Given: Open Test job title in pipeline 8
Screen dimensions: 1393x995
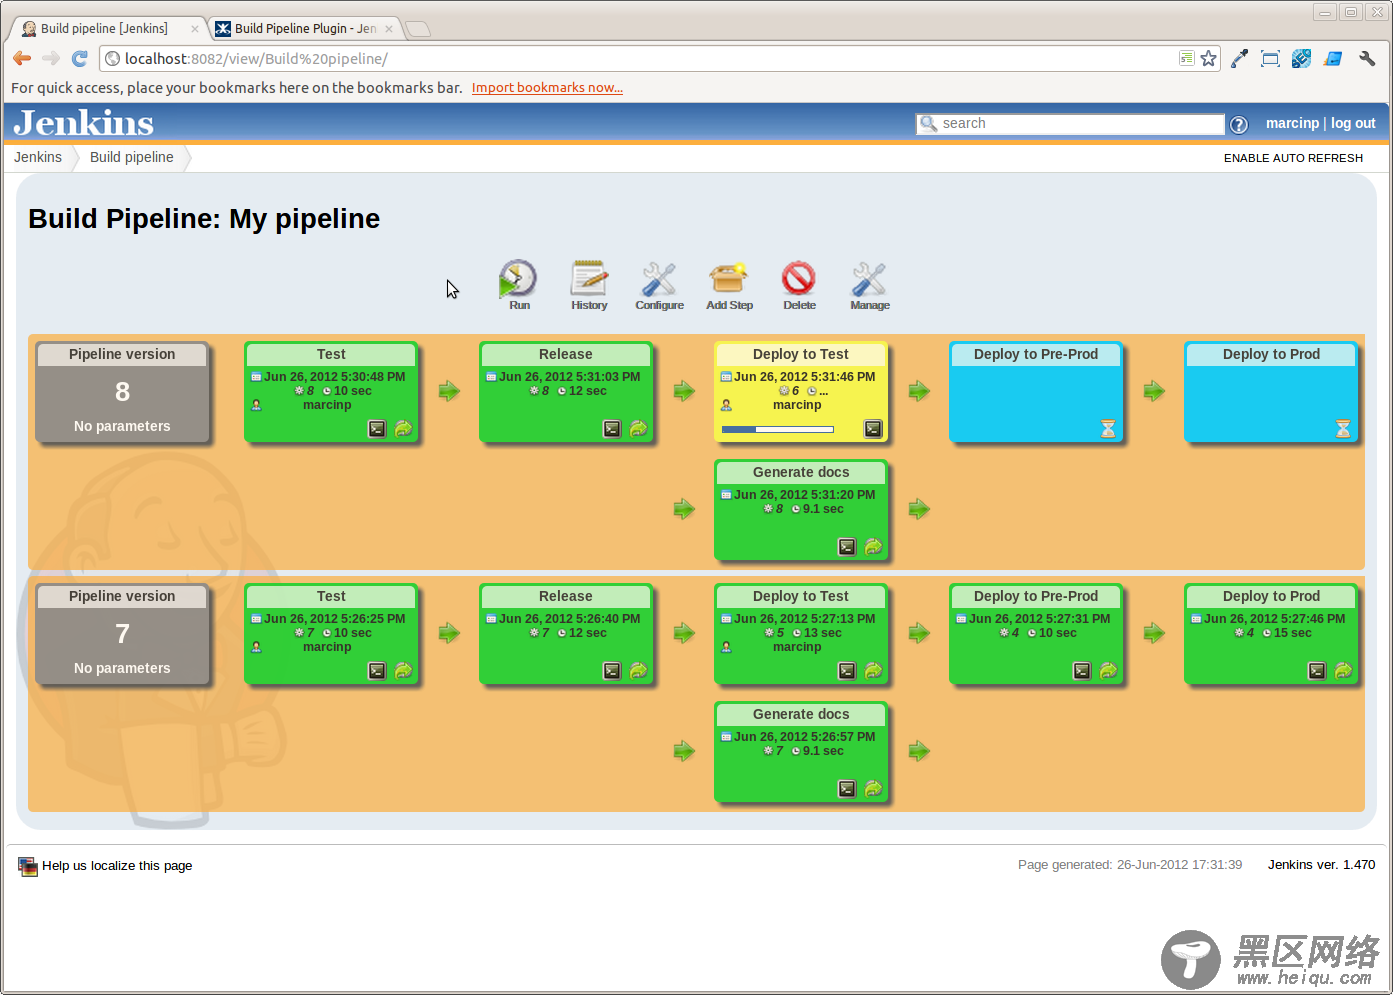Looking at the screenshot, I should click(331, 354).
